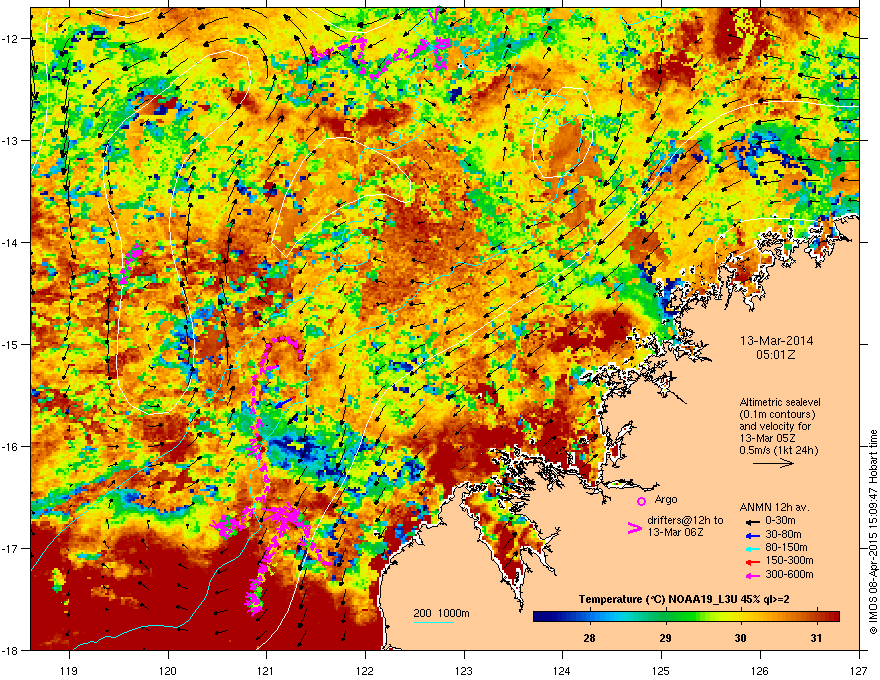
Task: Click the 30 label on temperature scale
Action: 741,638
